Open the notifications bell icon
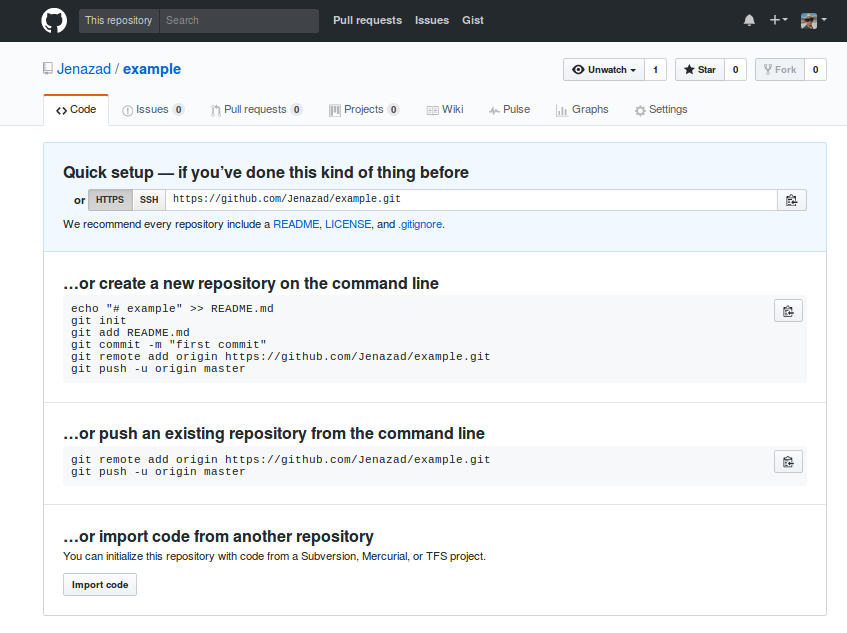 pos(749,21)
